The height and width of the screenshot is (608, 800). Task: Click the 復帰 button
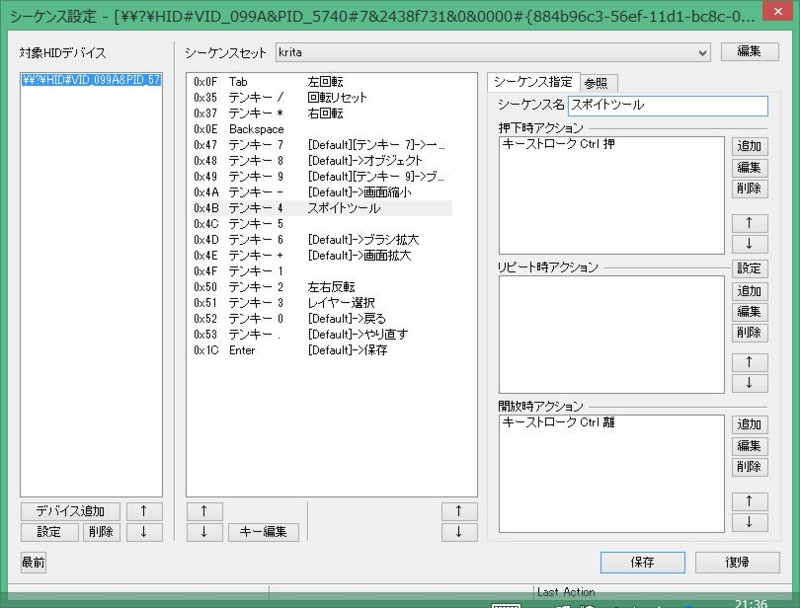pyautogui.click(x=737, y=562)
